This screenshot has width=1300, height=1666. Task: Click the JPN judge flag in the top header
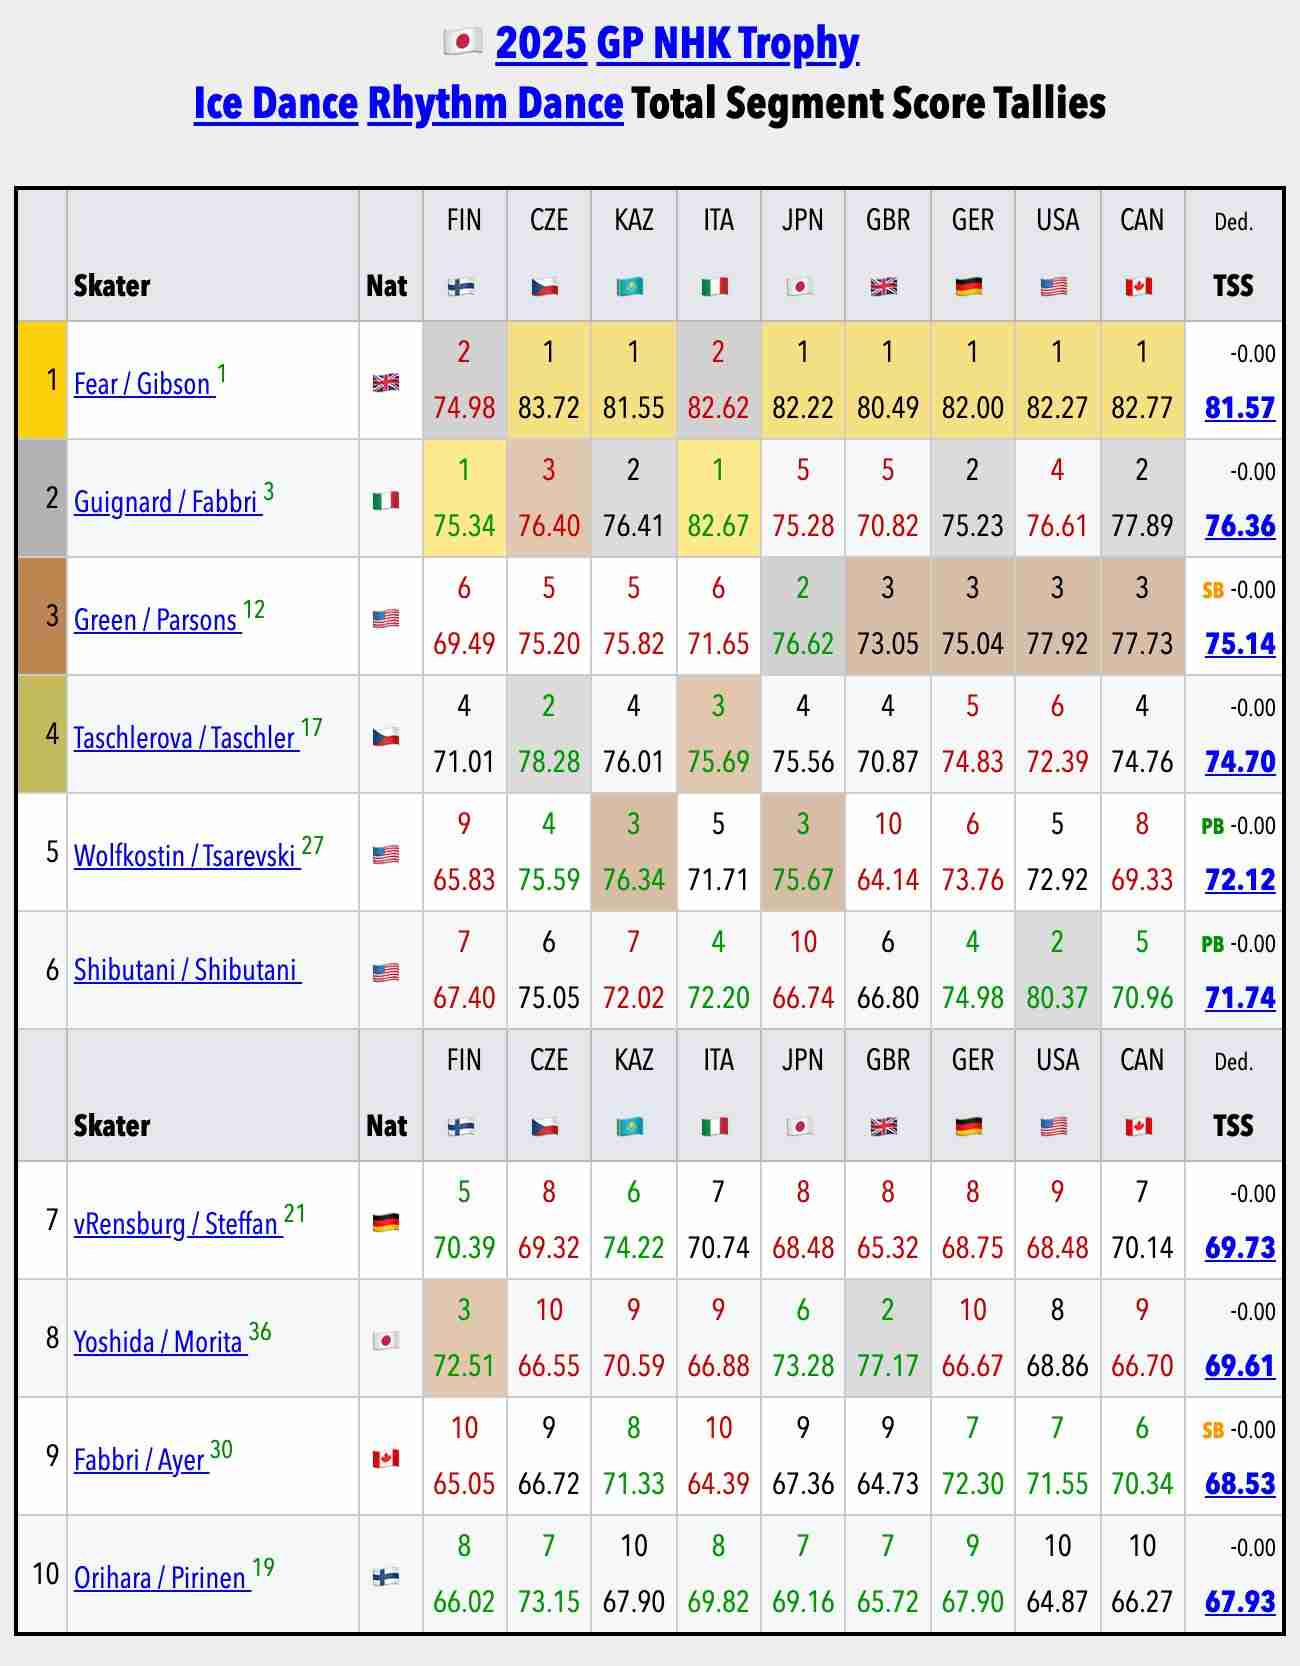800,287
